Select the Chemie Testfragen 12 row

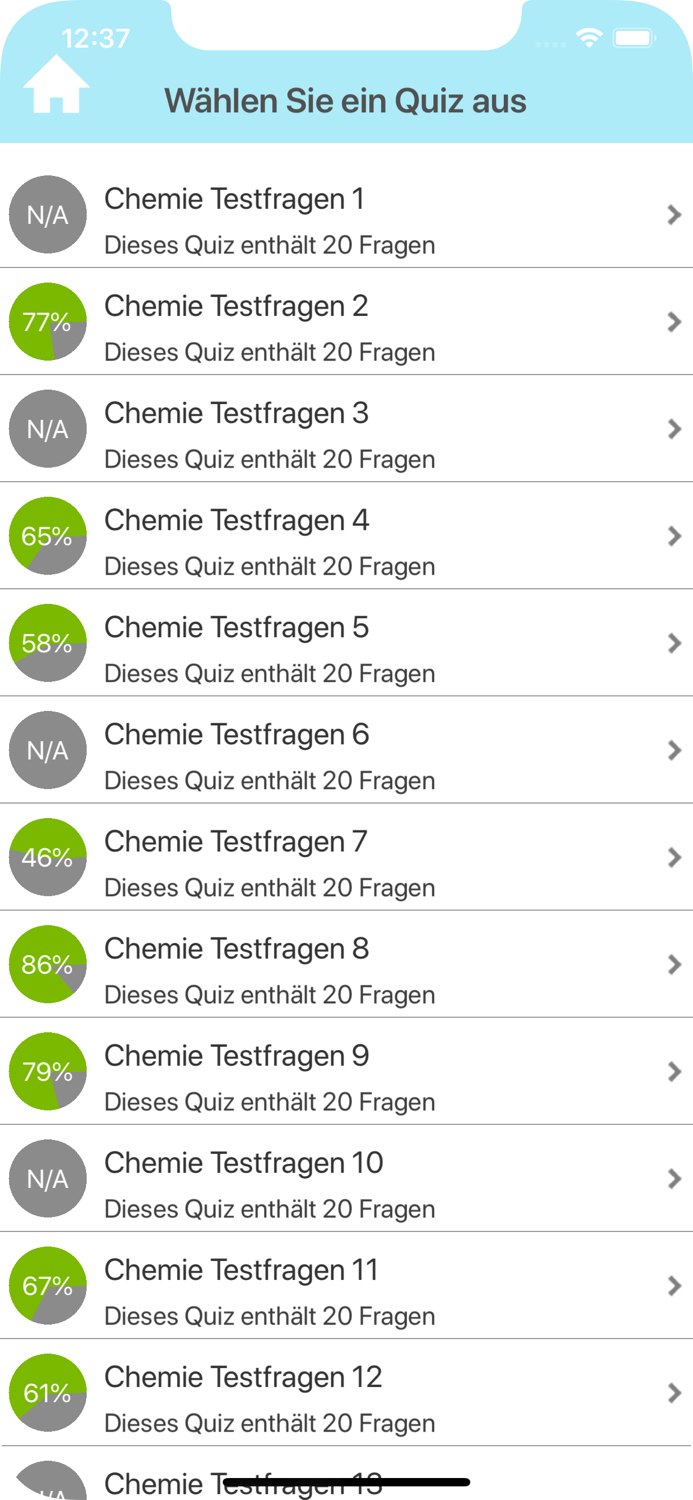[300, 1392]
